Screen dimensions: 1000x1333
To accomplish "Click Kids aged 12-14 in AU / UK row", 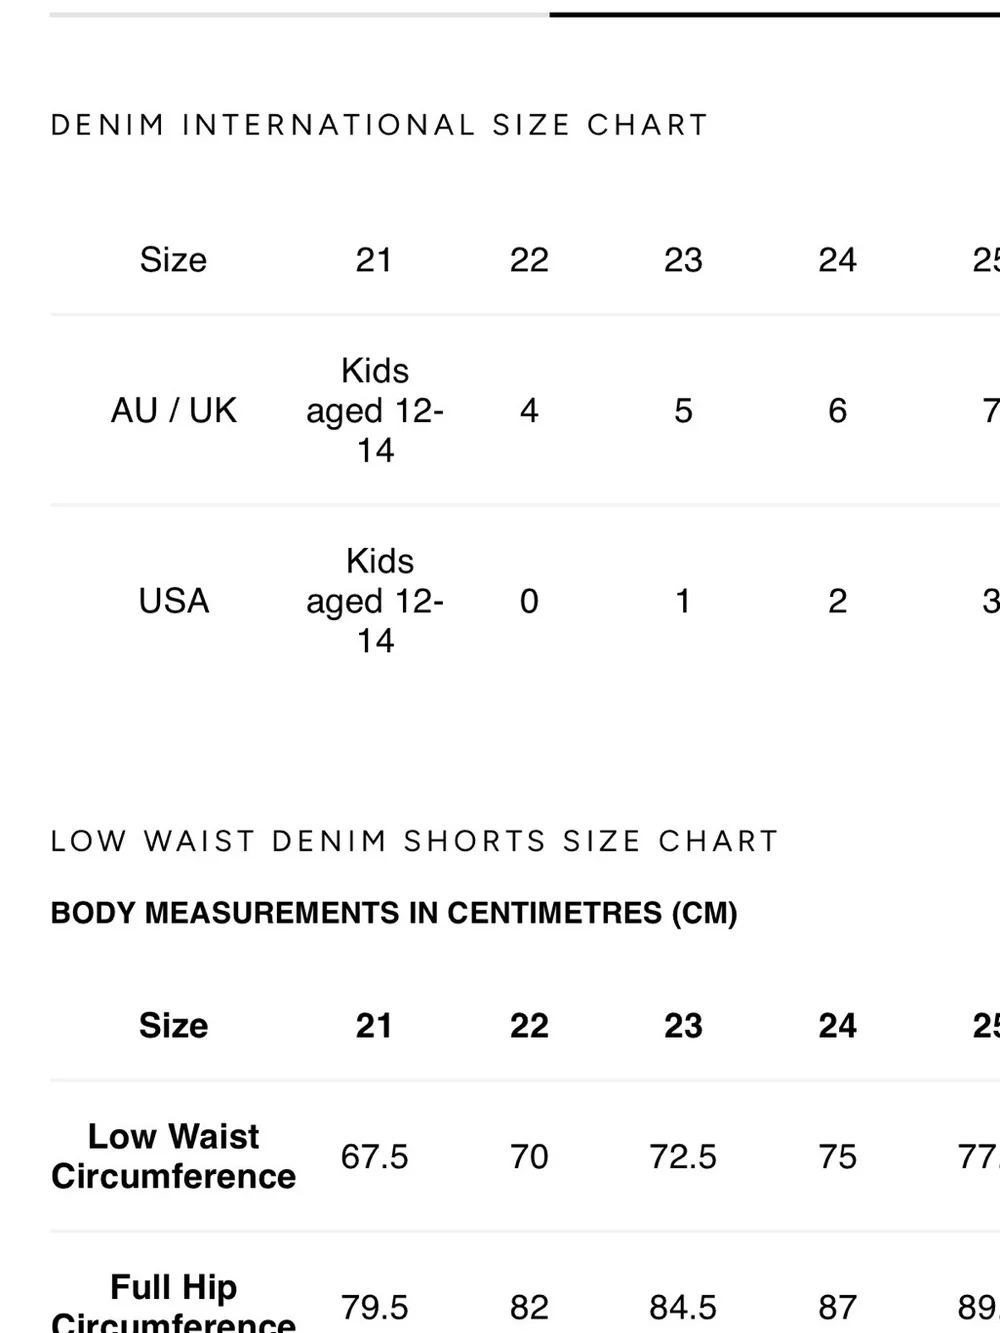I will (x=375, y=410).
